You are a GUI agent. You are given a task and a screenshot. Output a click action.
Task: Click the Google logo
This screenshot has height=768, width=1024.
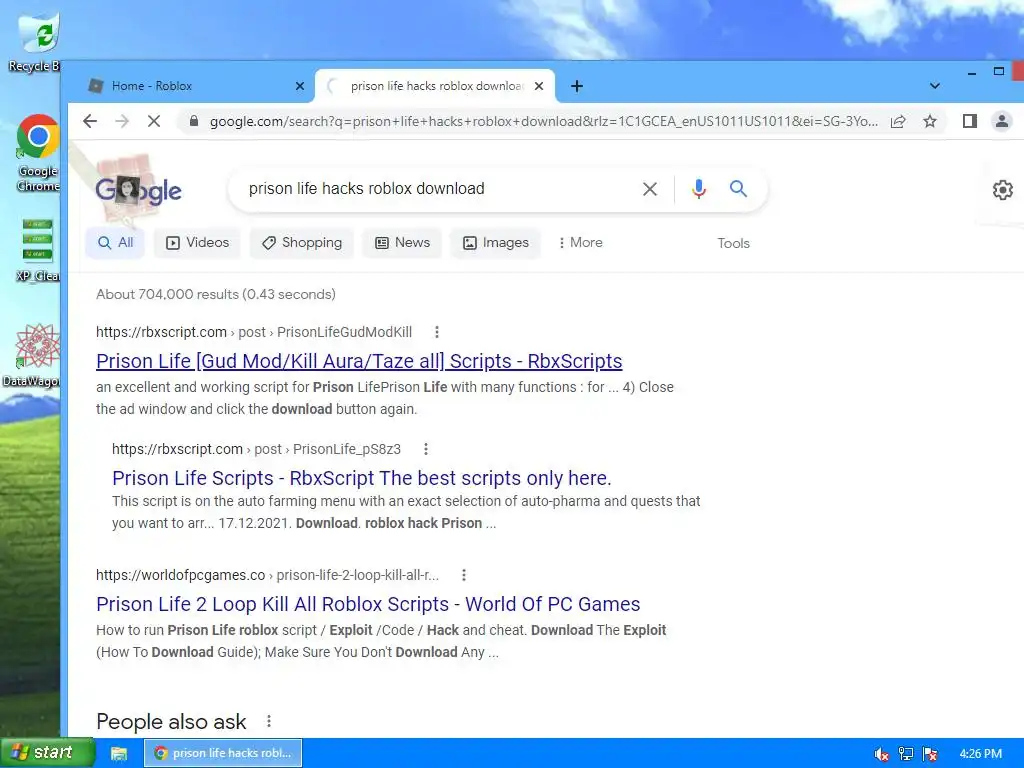point(138,190)
